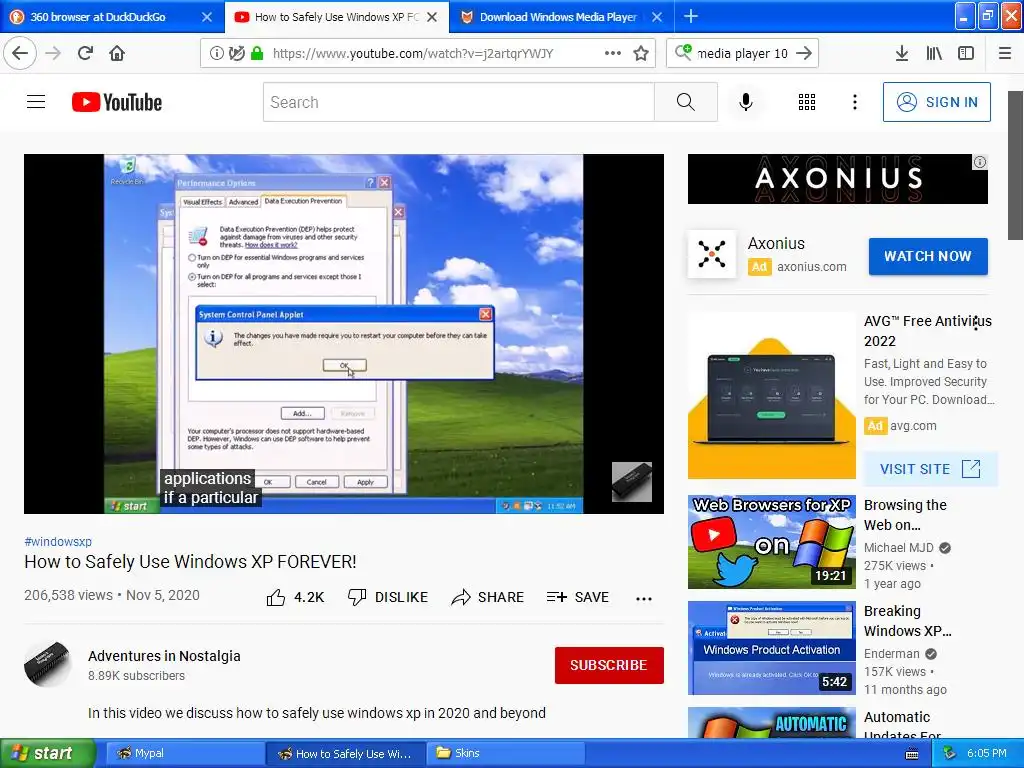This screenshot has width=1024, height=768.
Task: Close the DuckDuckGo tab
Action: coord(207,17)
